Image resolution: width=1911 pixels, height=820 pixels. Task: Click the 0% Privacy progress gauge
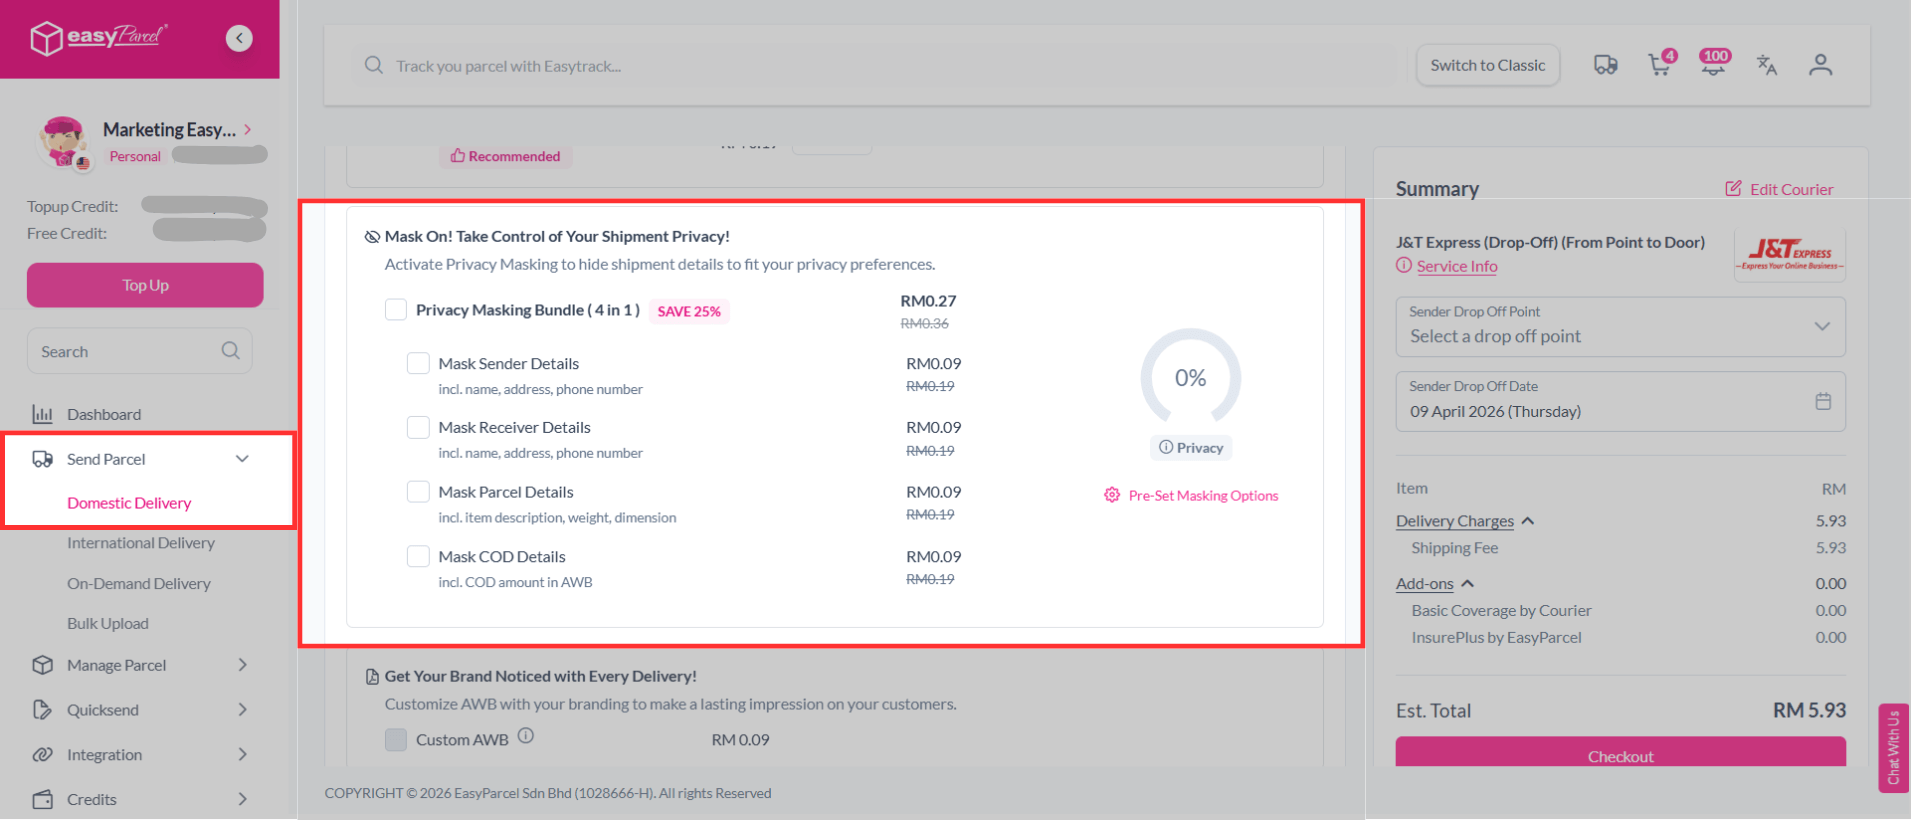click(x=1190, y=378)
